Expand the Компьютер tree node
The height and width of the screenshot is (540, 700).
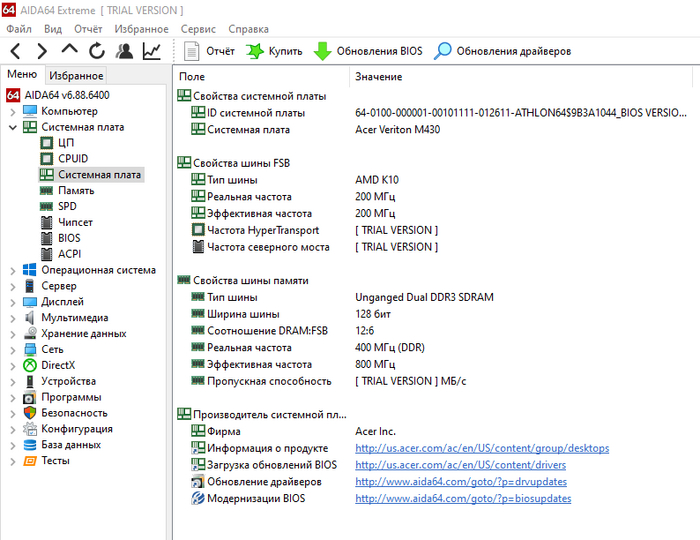(x=12, y=111)
